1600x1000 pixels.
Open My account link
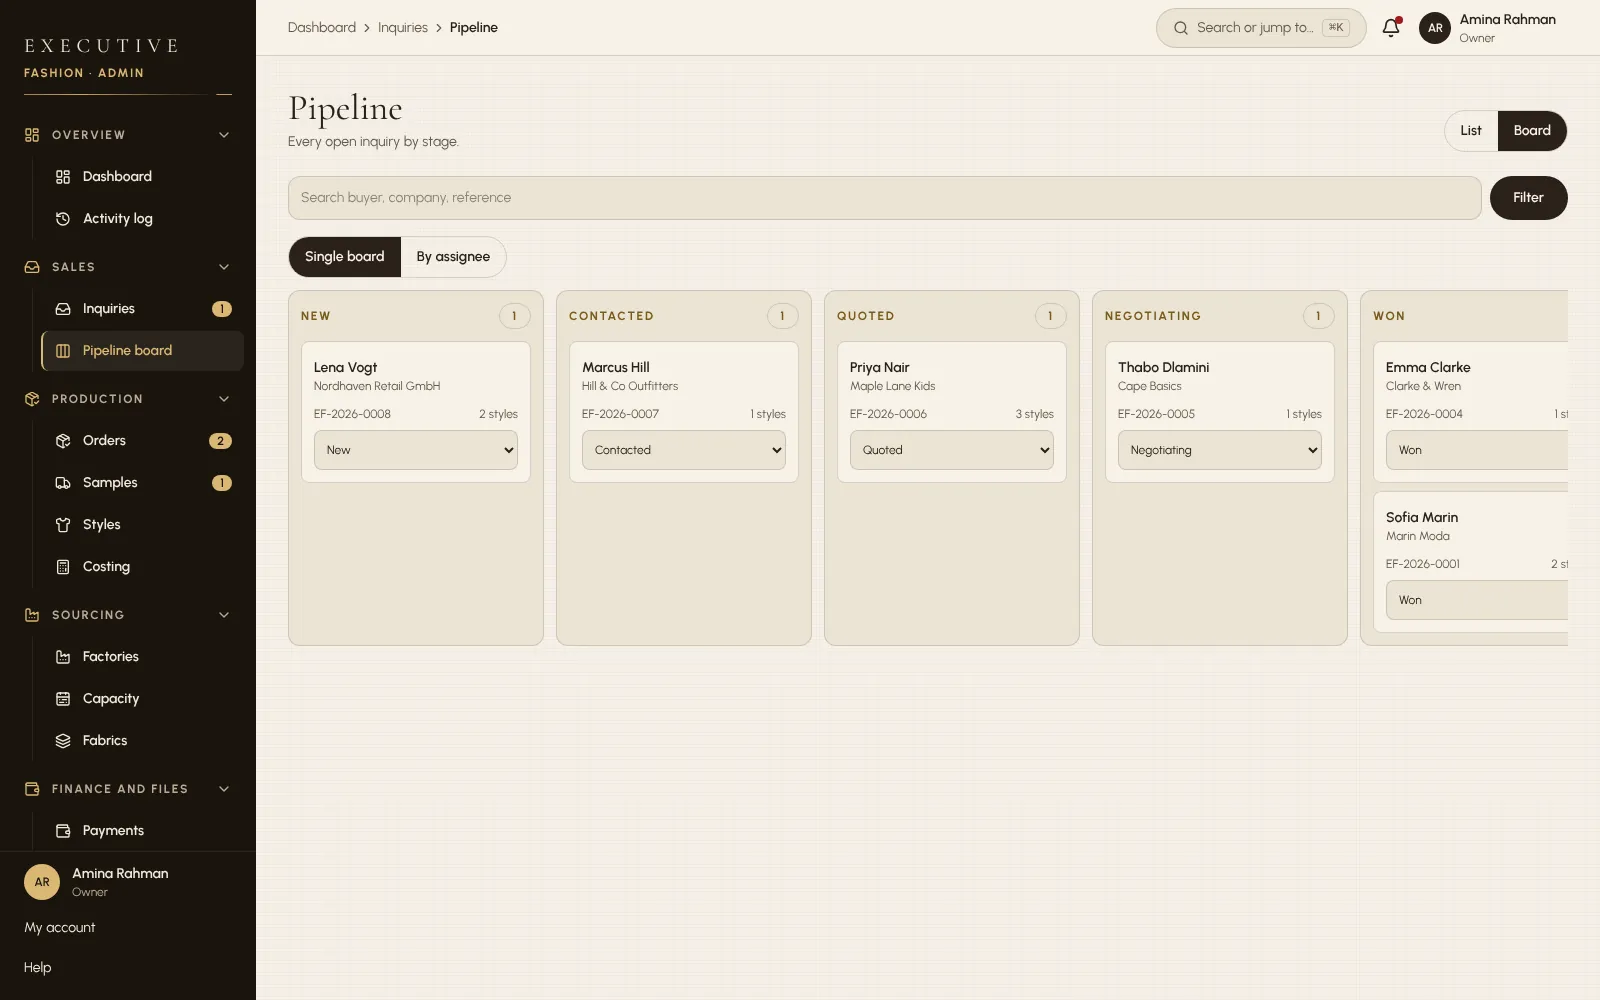pos(60,928)
